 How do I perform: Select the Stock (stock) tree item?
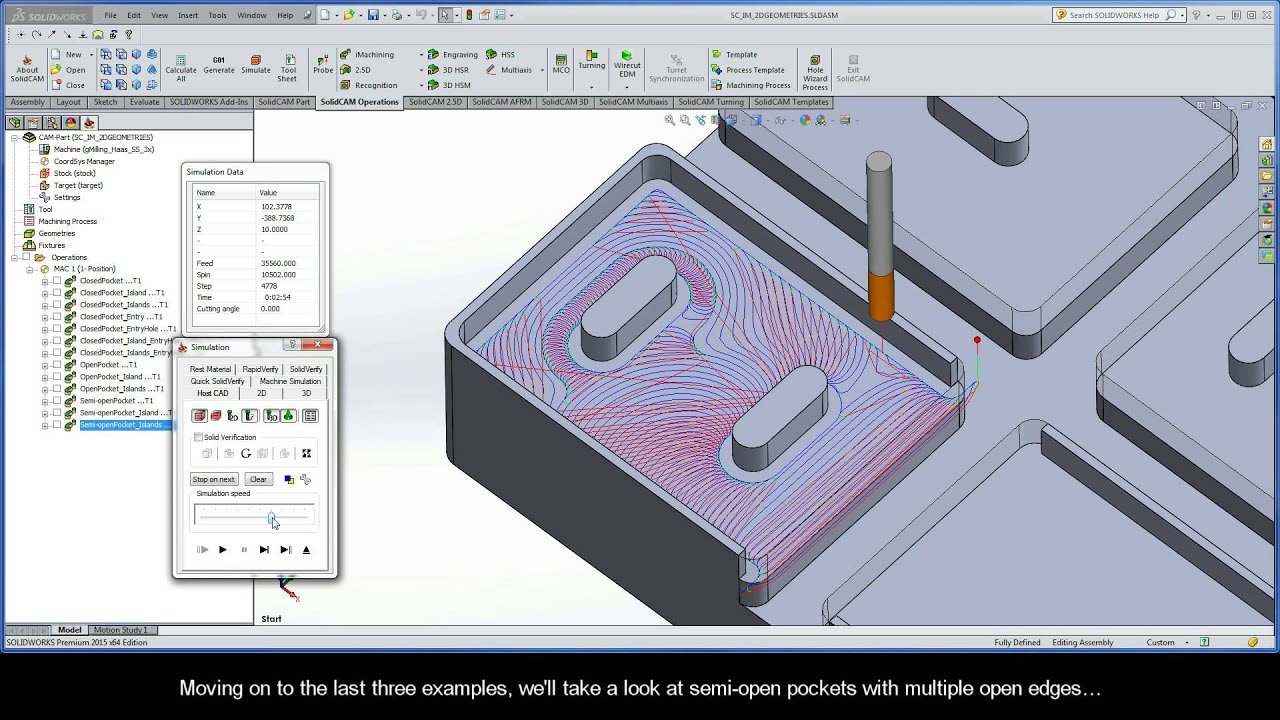click(x=74, y=173)
